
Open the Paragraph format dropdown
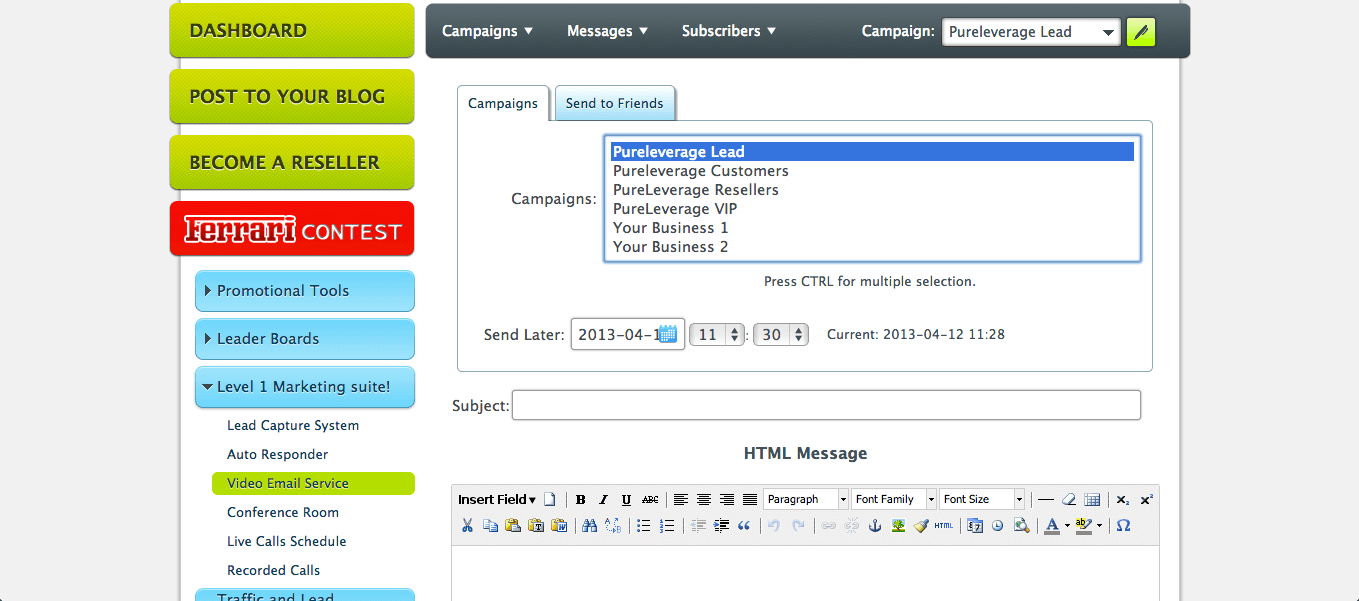[x=806, y=499]
